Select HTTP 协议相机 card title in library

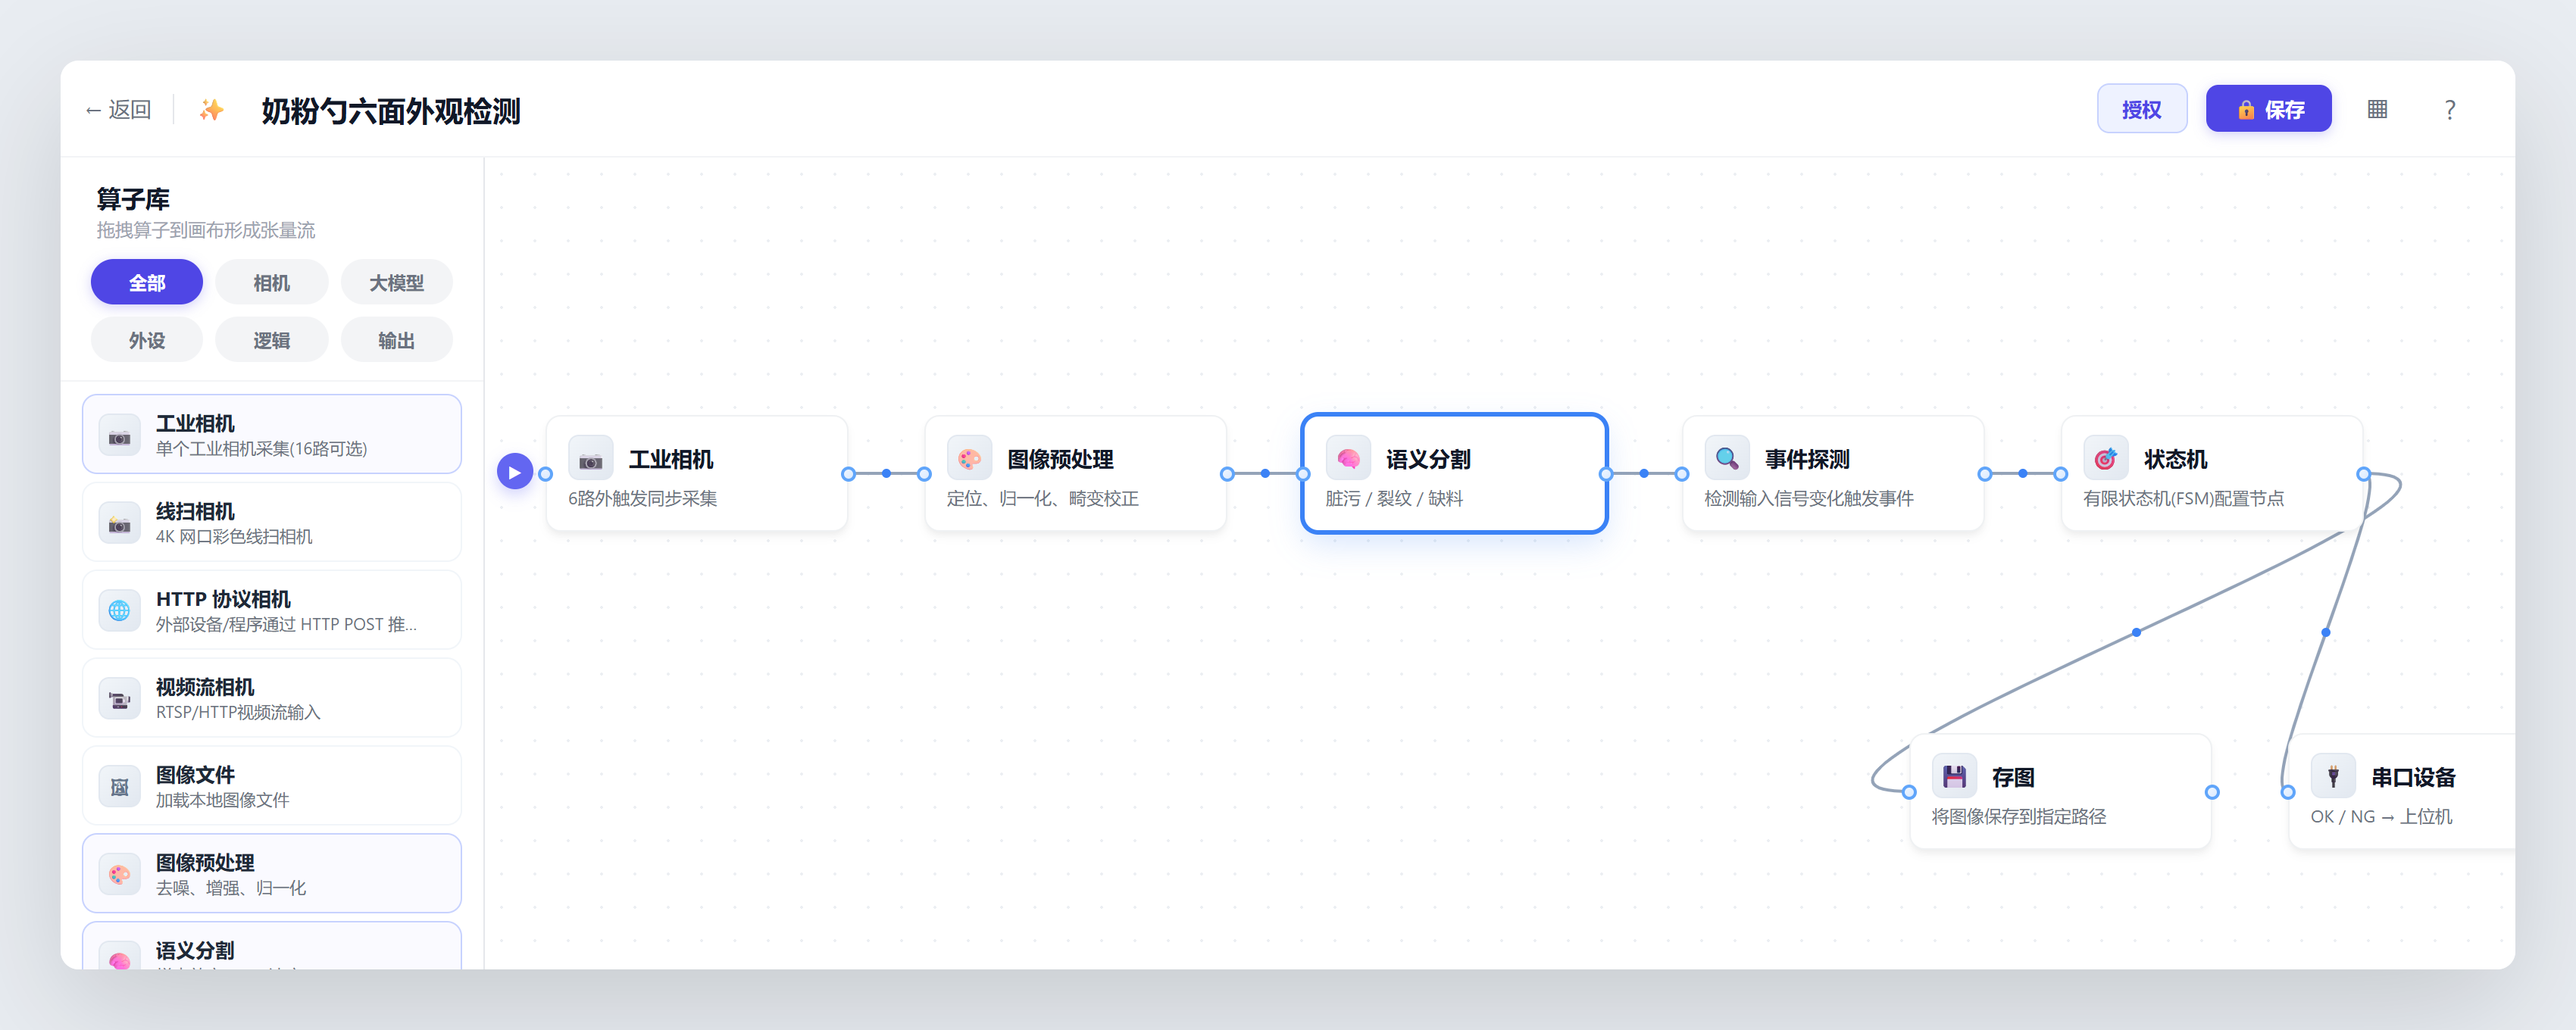(223, 599)
